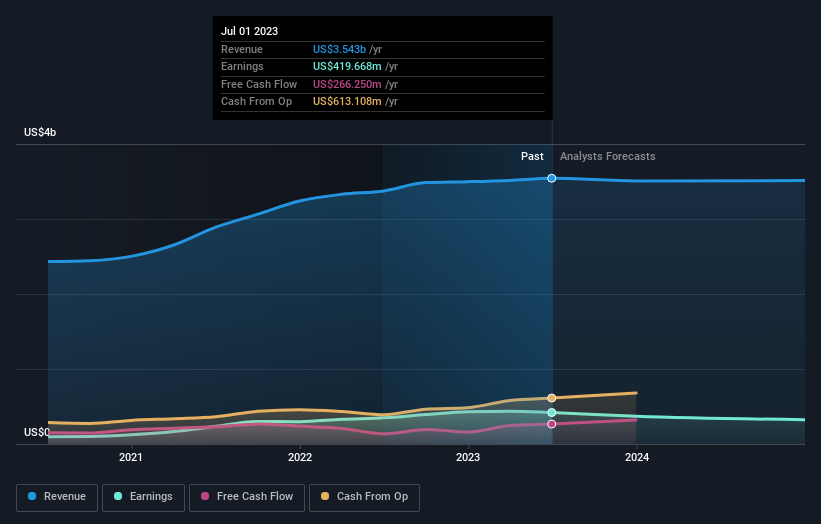Click the Jul 01 2023 tooltip date
The image size is (821, 524).
coord(249,31)
